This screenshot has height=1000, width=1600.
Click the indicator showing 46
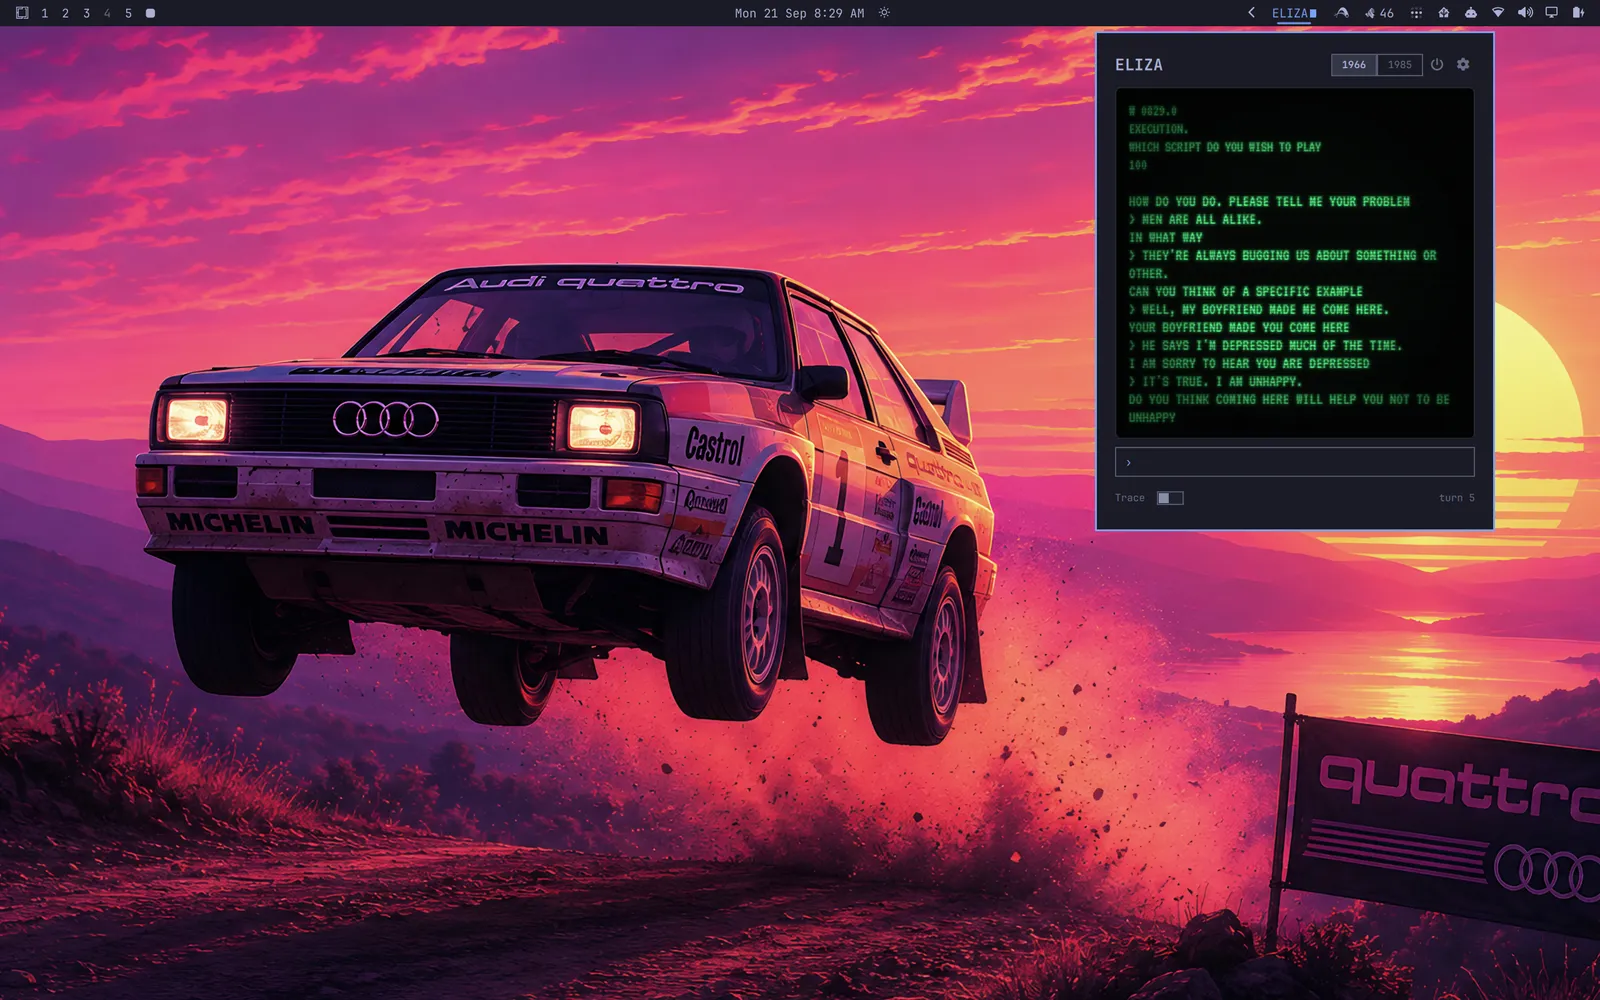coord(1379,13)
